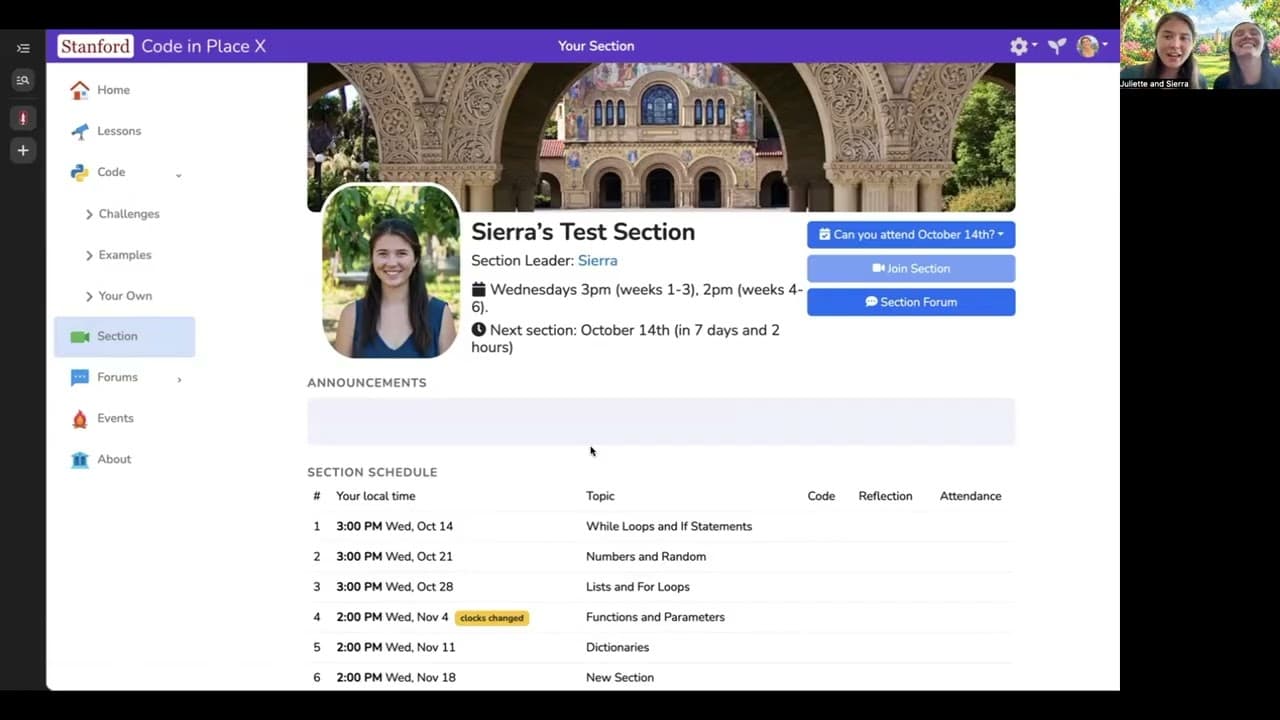Click the 'Dictionaries' topic
The height and width of the screenshot is (720, 1280).
click(617, 647)
